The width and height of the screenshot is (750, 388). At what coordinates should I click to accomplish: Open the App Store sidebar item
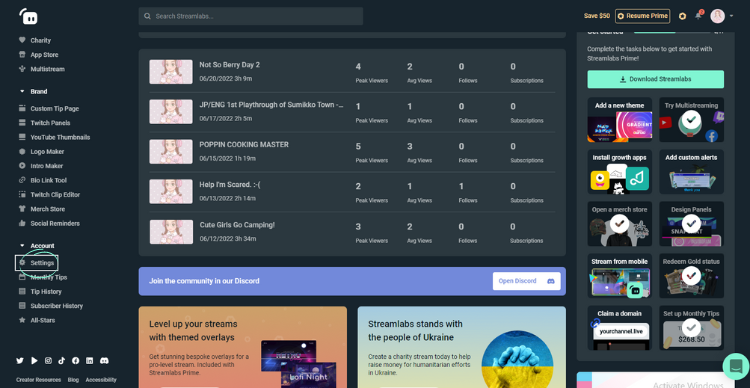point(44,55)
